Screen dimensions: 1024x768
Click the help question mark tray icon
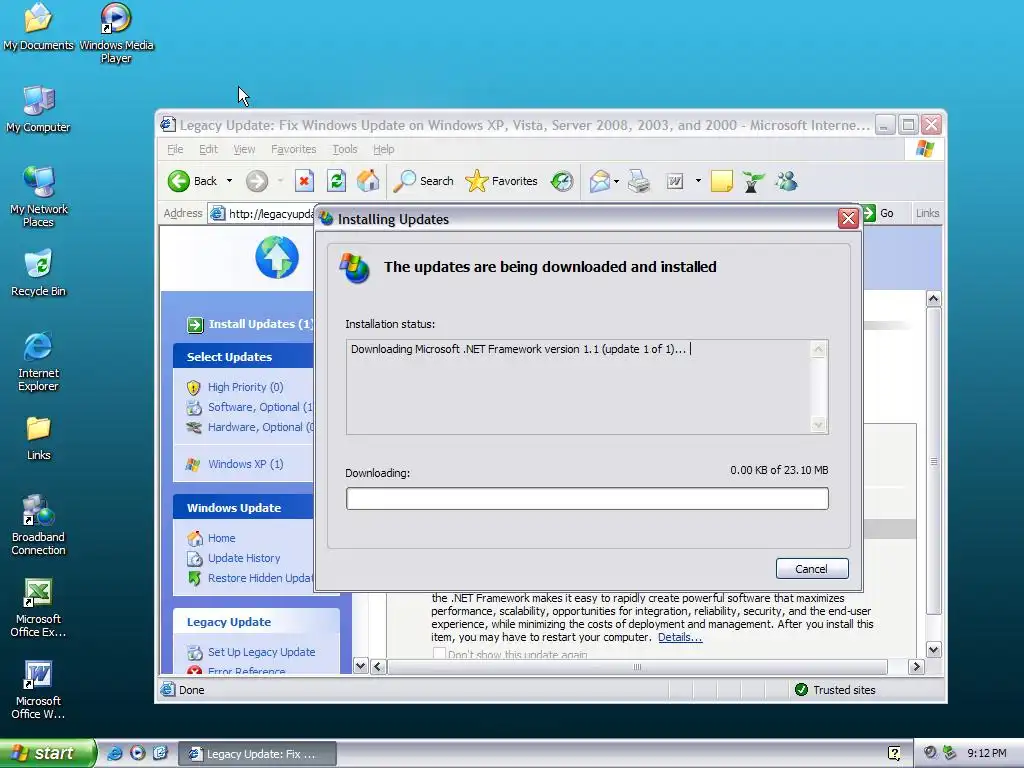tap(894, 753)
